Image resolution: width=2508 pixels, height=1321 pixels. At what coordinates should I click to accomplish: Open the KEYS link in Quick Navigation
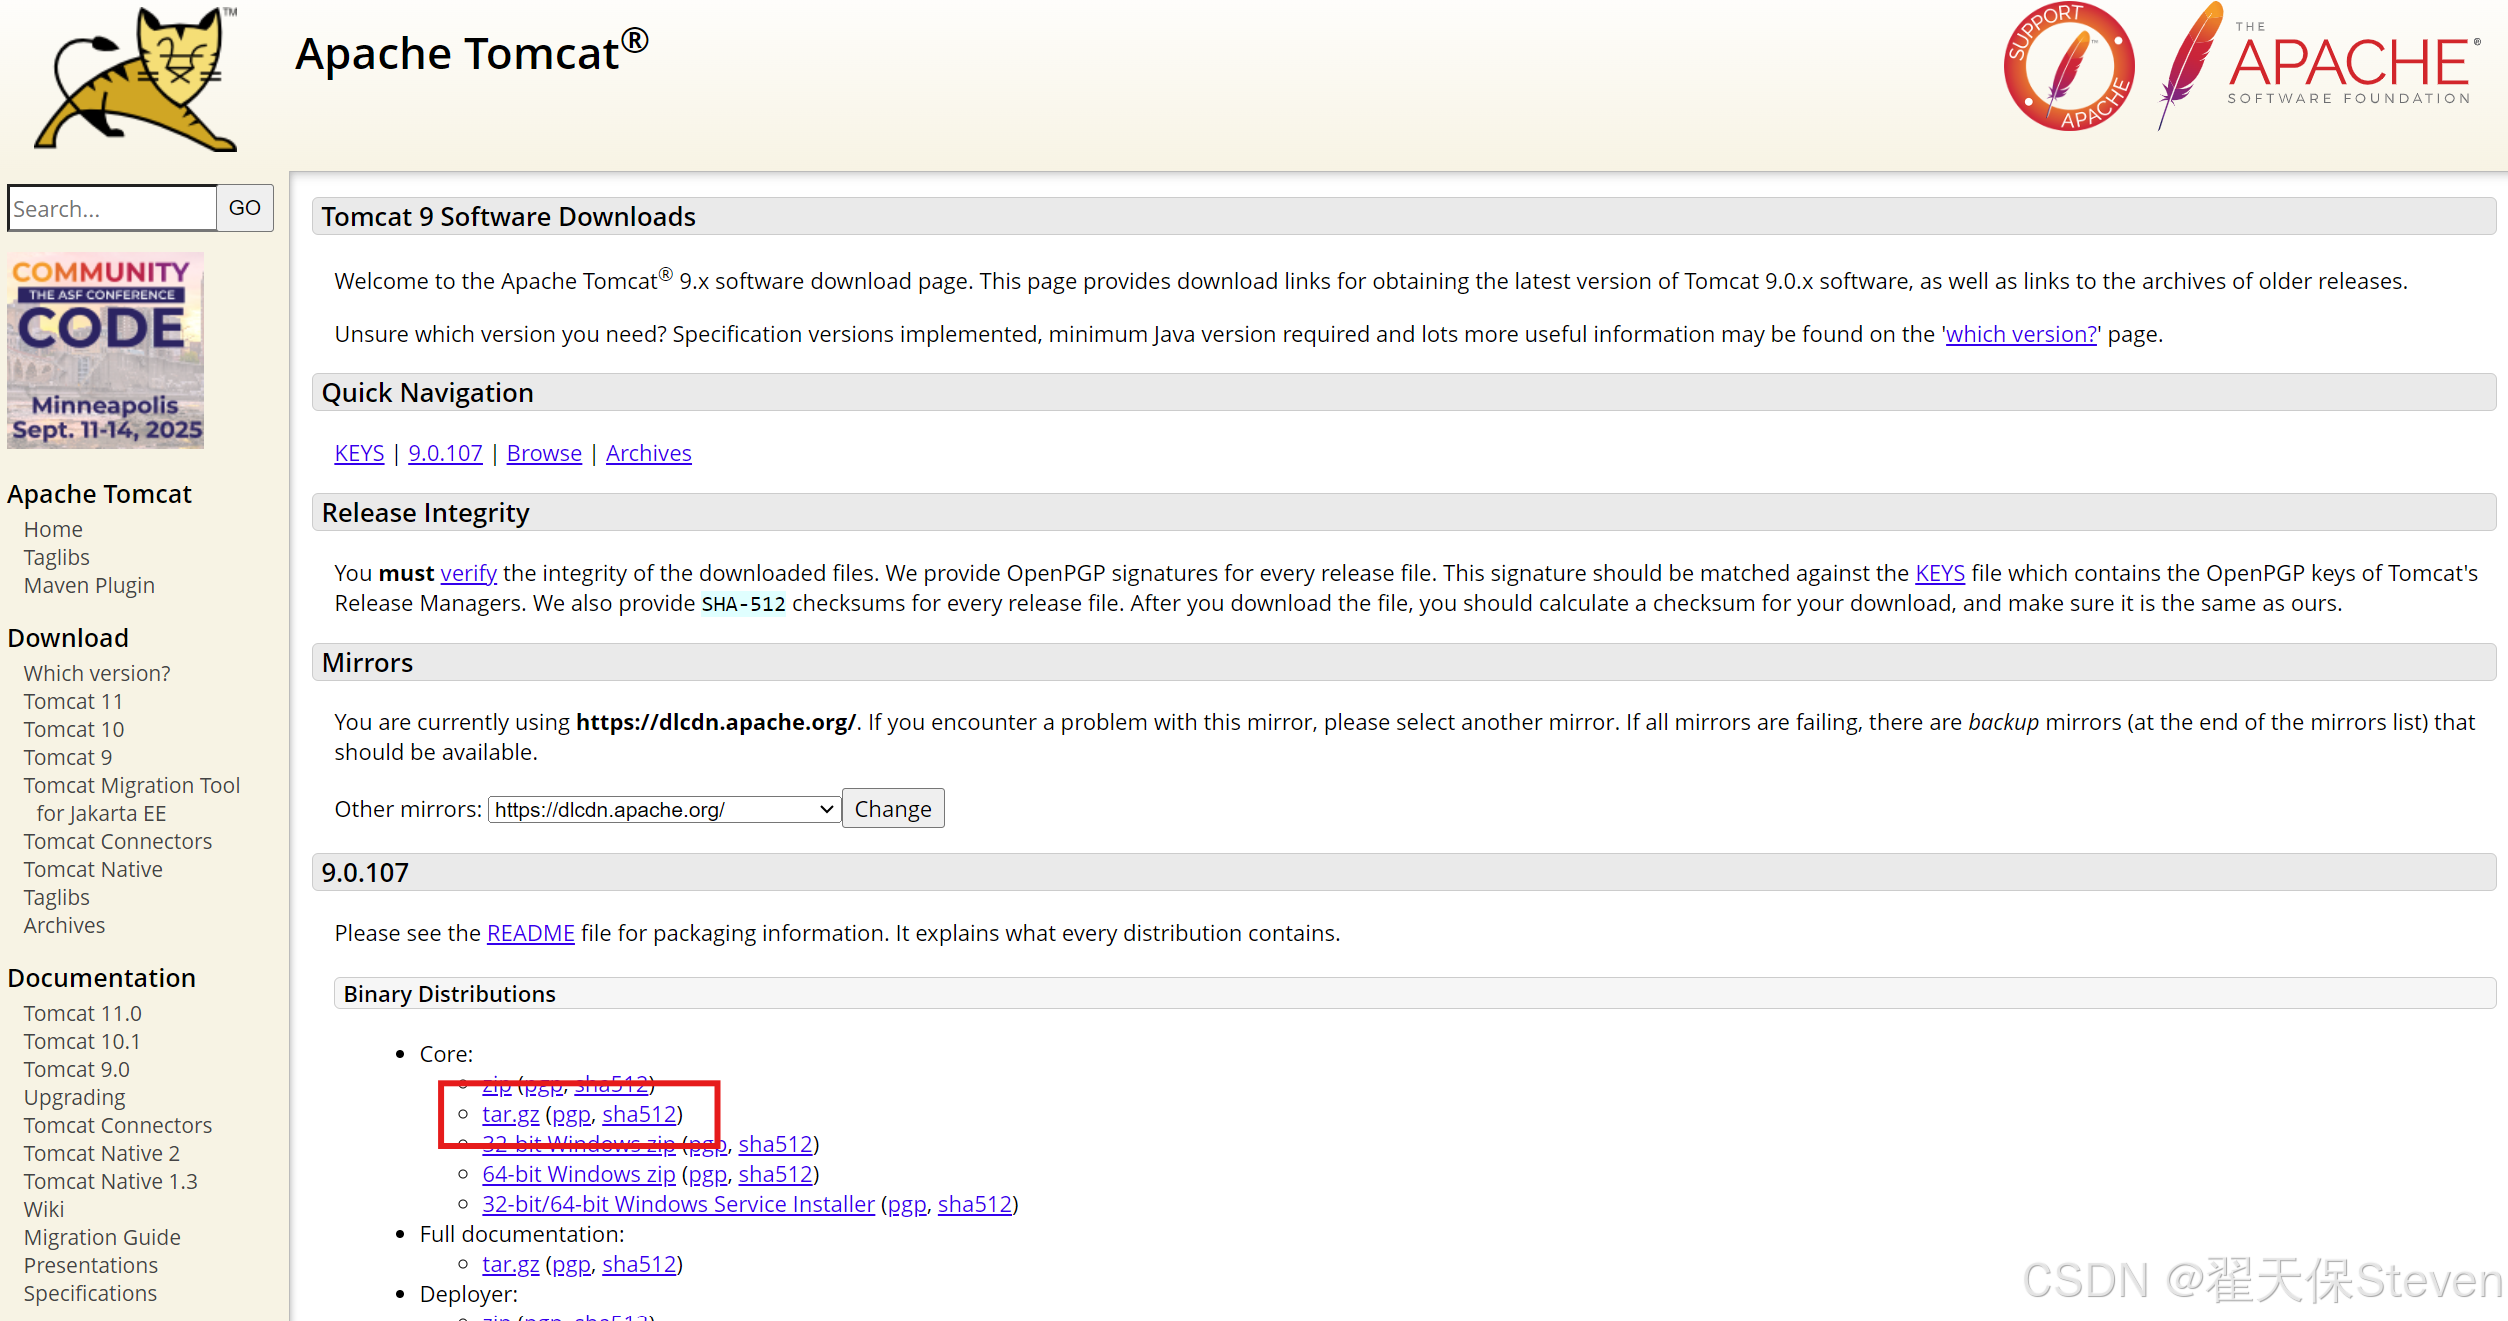[x=359, y=453]
